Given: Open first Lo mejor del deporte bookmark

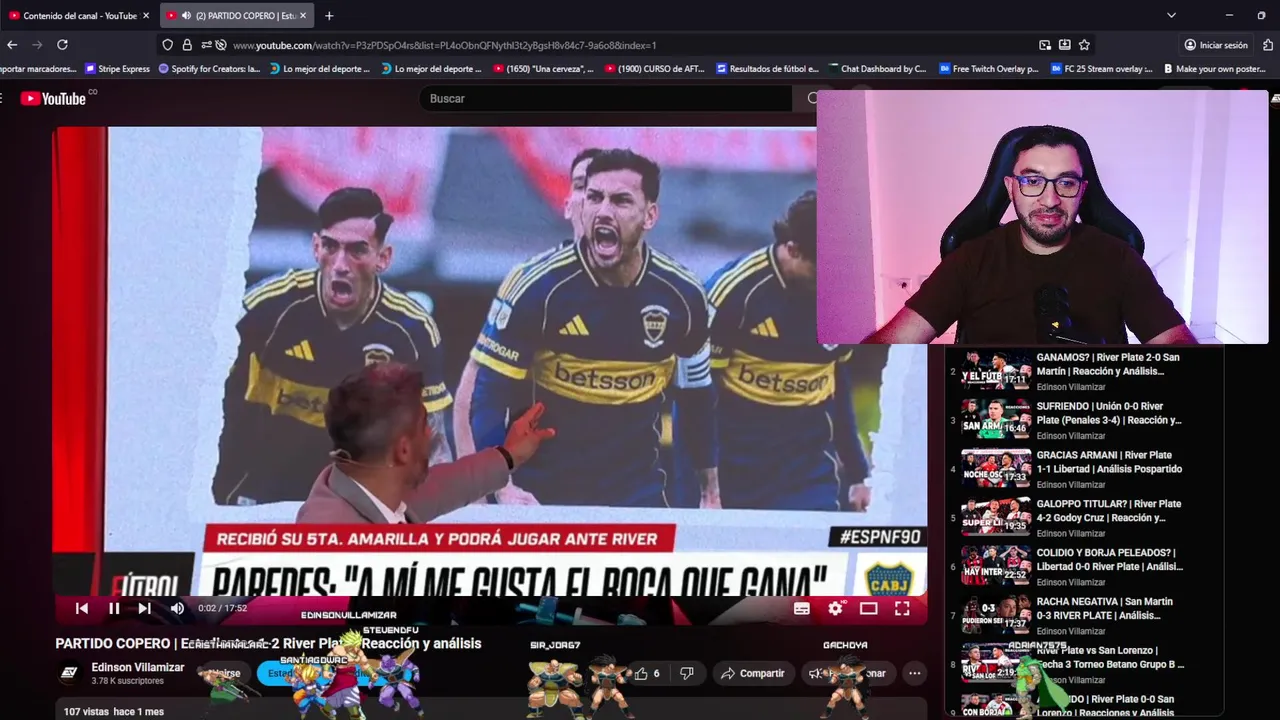Looking at the screenshot, I should click(x=320, y=69).
